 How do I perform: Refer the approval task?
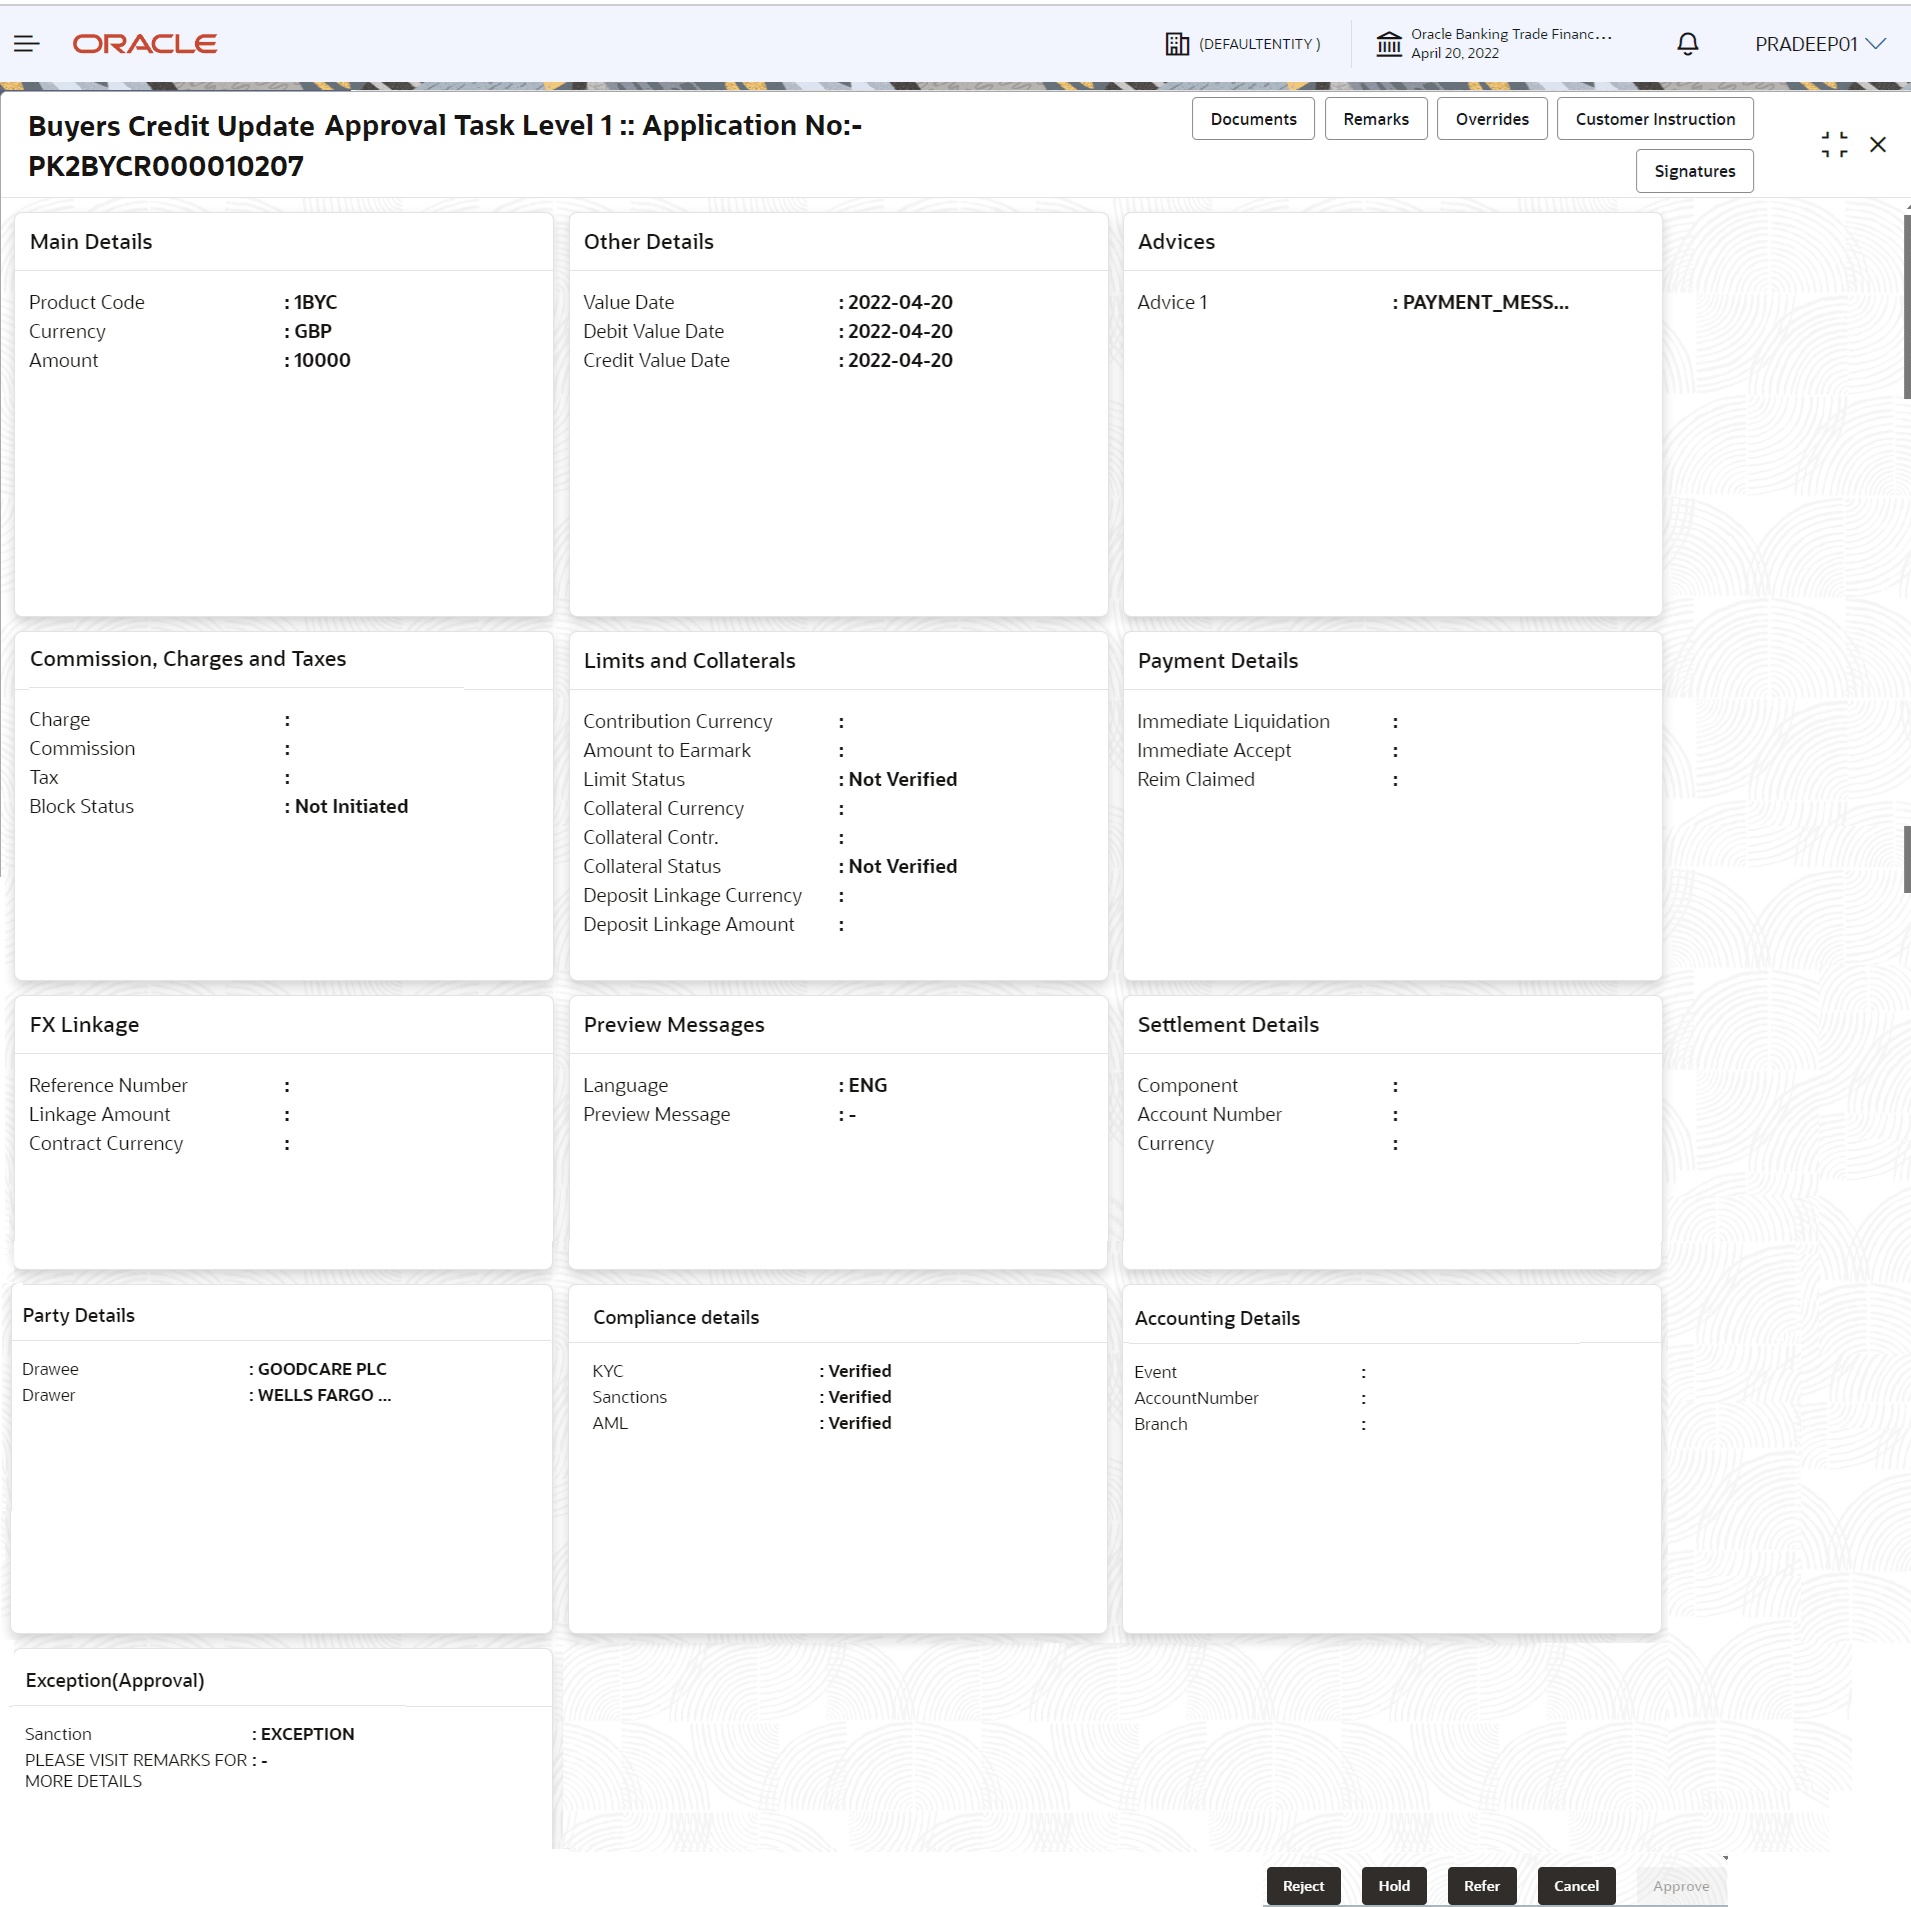(x=1482, y=1885)
